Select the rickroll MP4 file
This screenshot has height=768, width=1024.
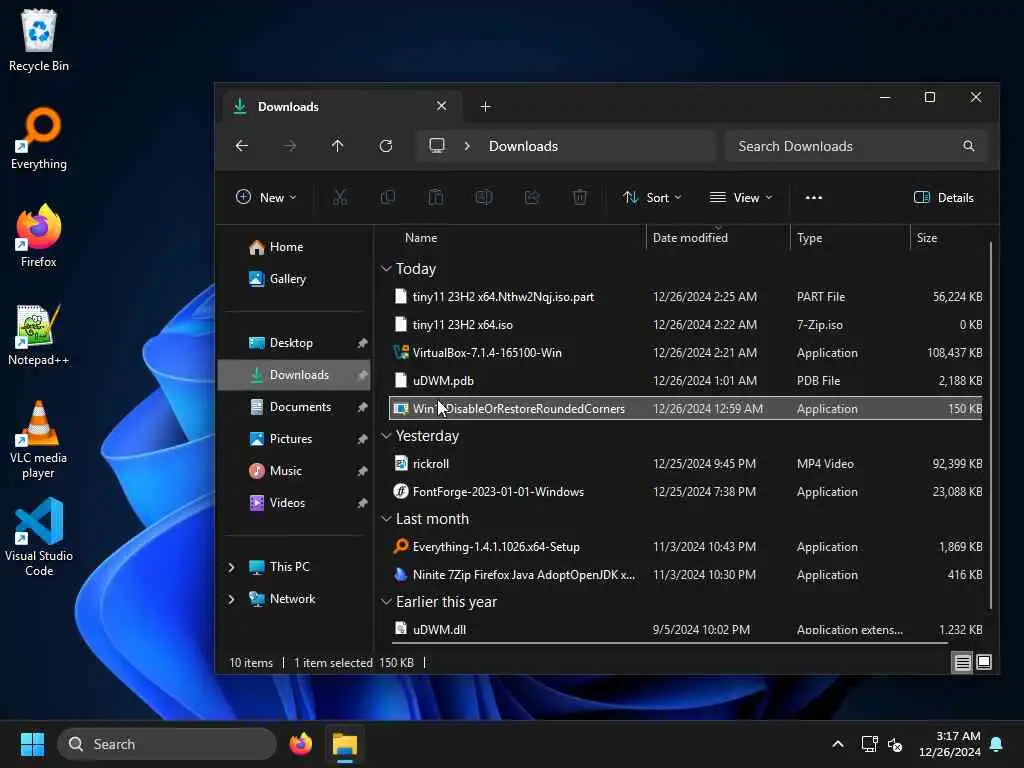pyautogui.click(x=686, y=464)
